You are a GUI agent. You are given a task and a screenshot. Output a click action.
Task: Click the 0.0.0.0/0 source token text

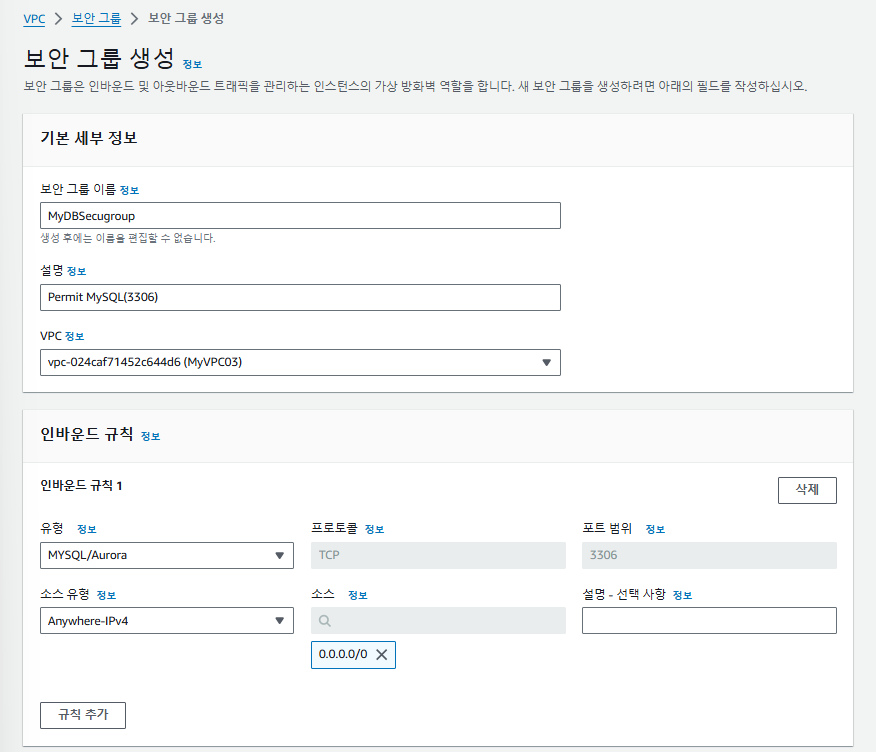pos(343,654)
